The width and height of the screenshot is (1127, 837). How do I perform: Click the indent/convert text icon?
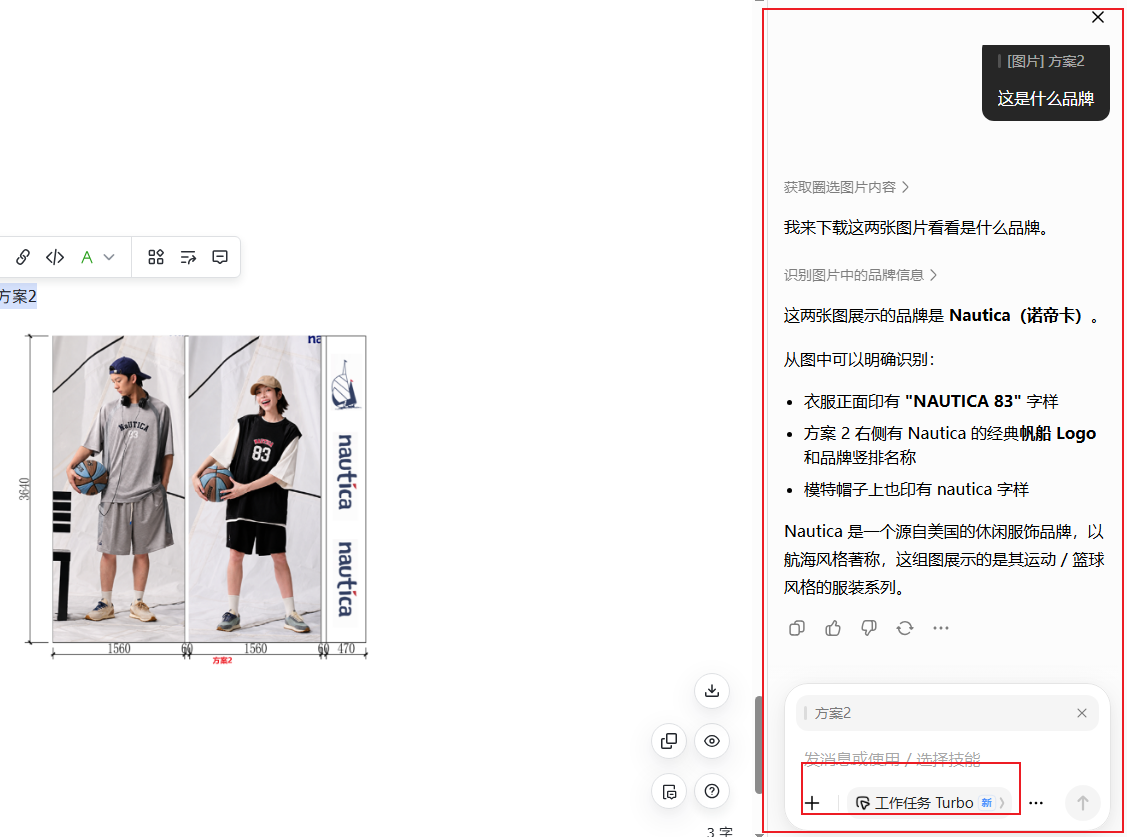[188, 256]
